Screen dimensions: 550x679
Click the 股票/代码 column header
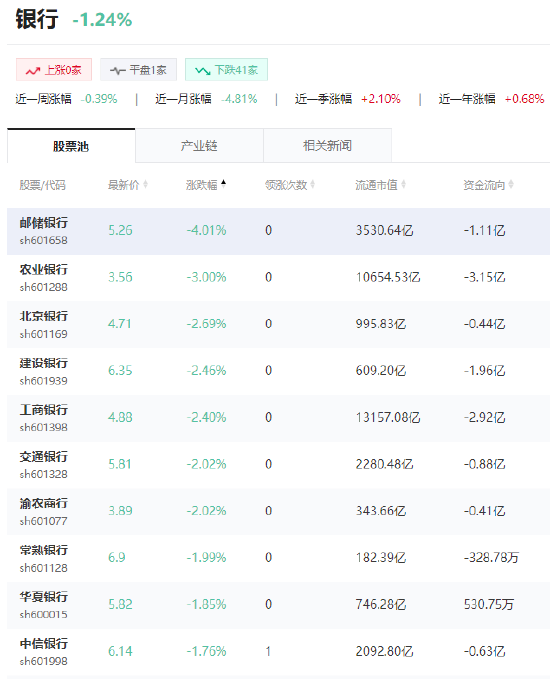42,185
